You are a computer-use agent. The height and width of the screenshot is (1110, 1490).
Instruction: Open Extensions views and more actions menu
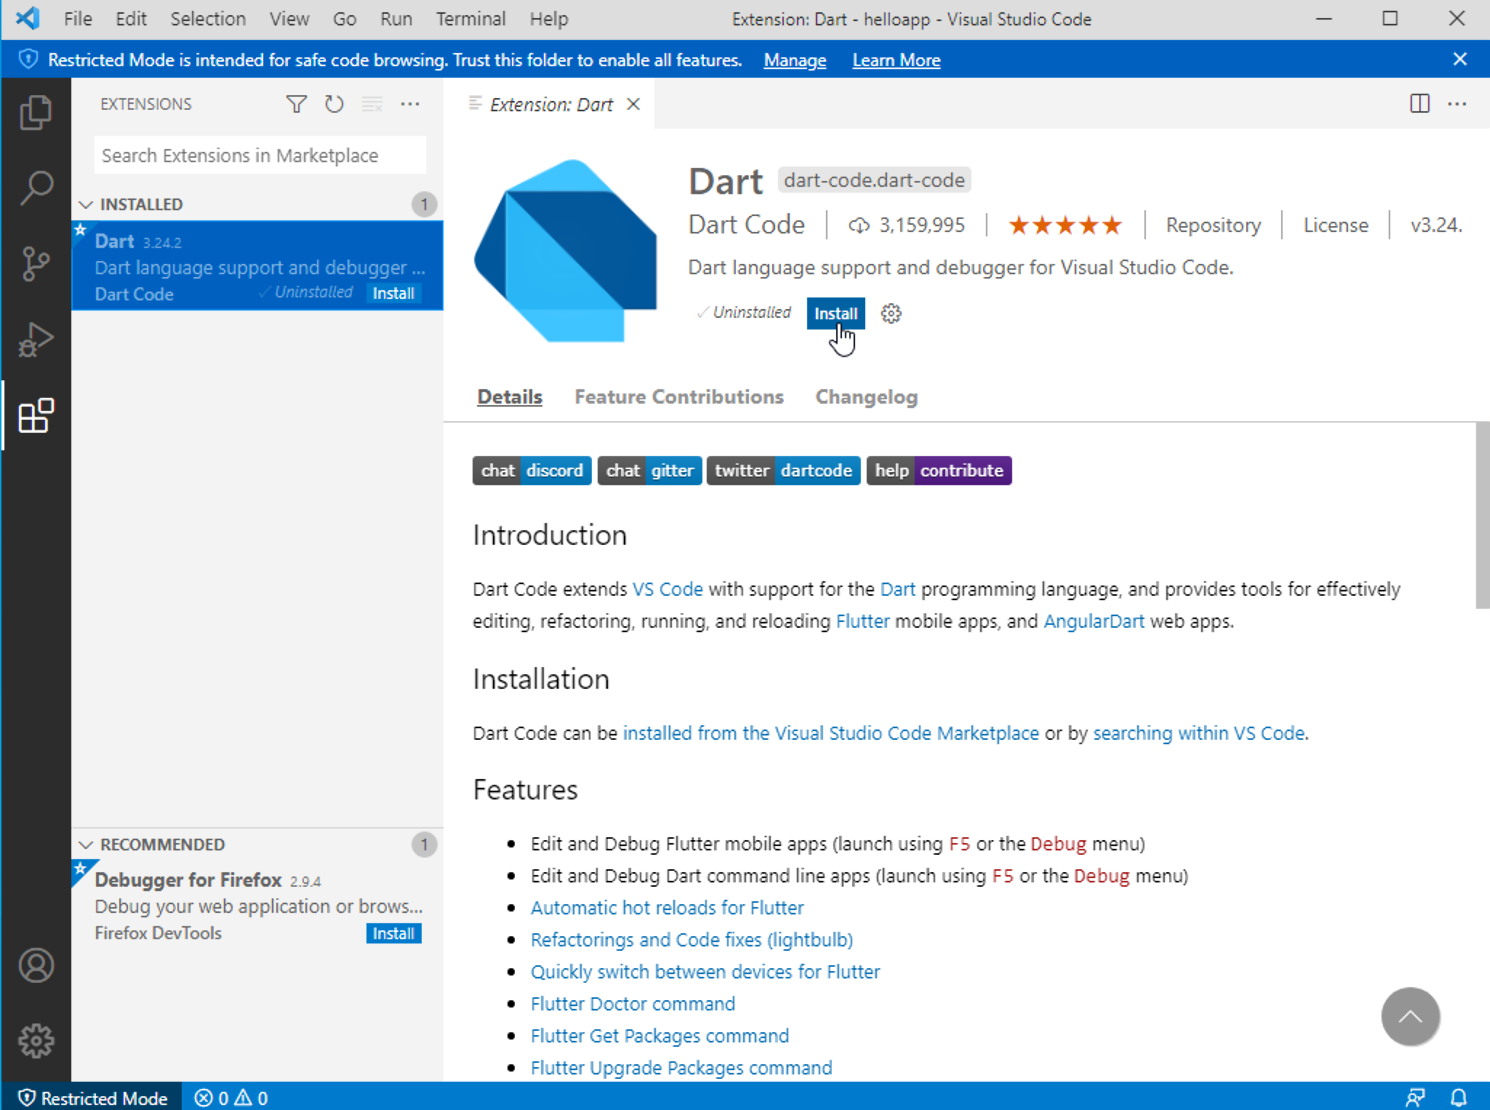(410, 104)
